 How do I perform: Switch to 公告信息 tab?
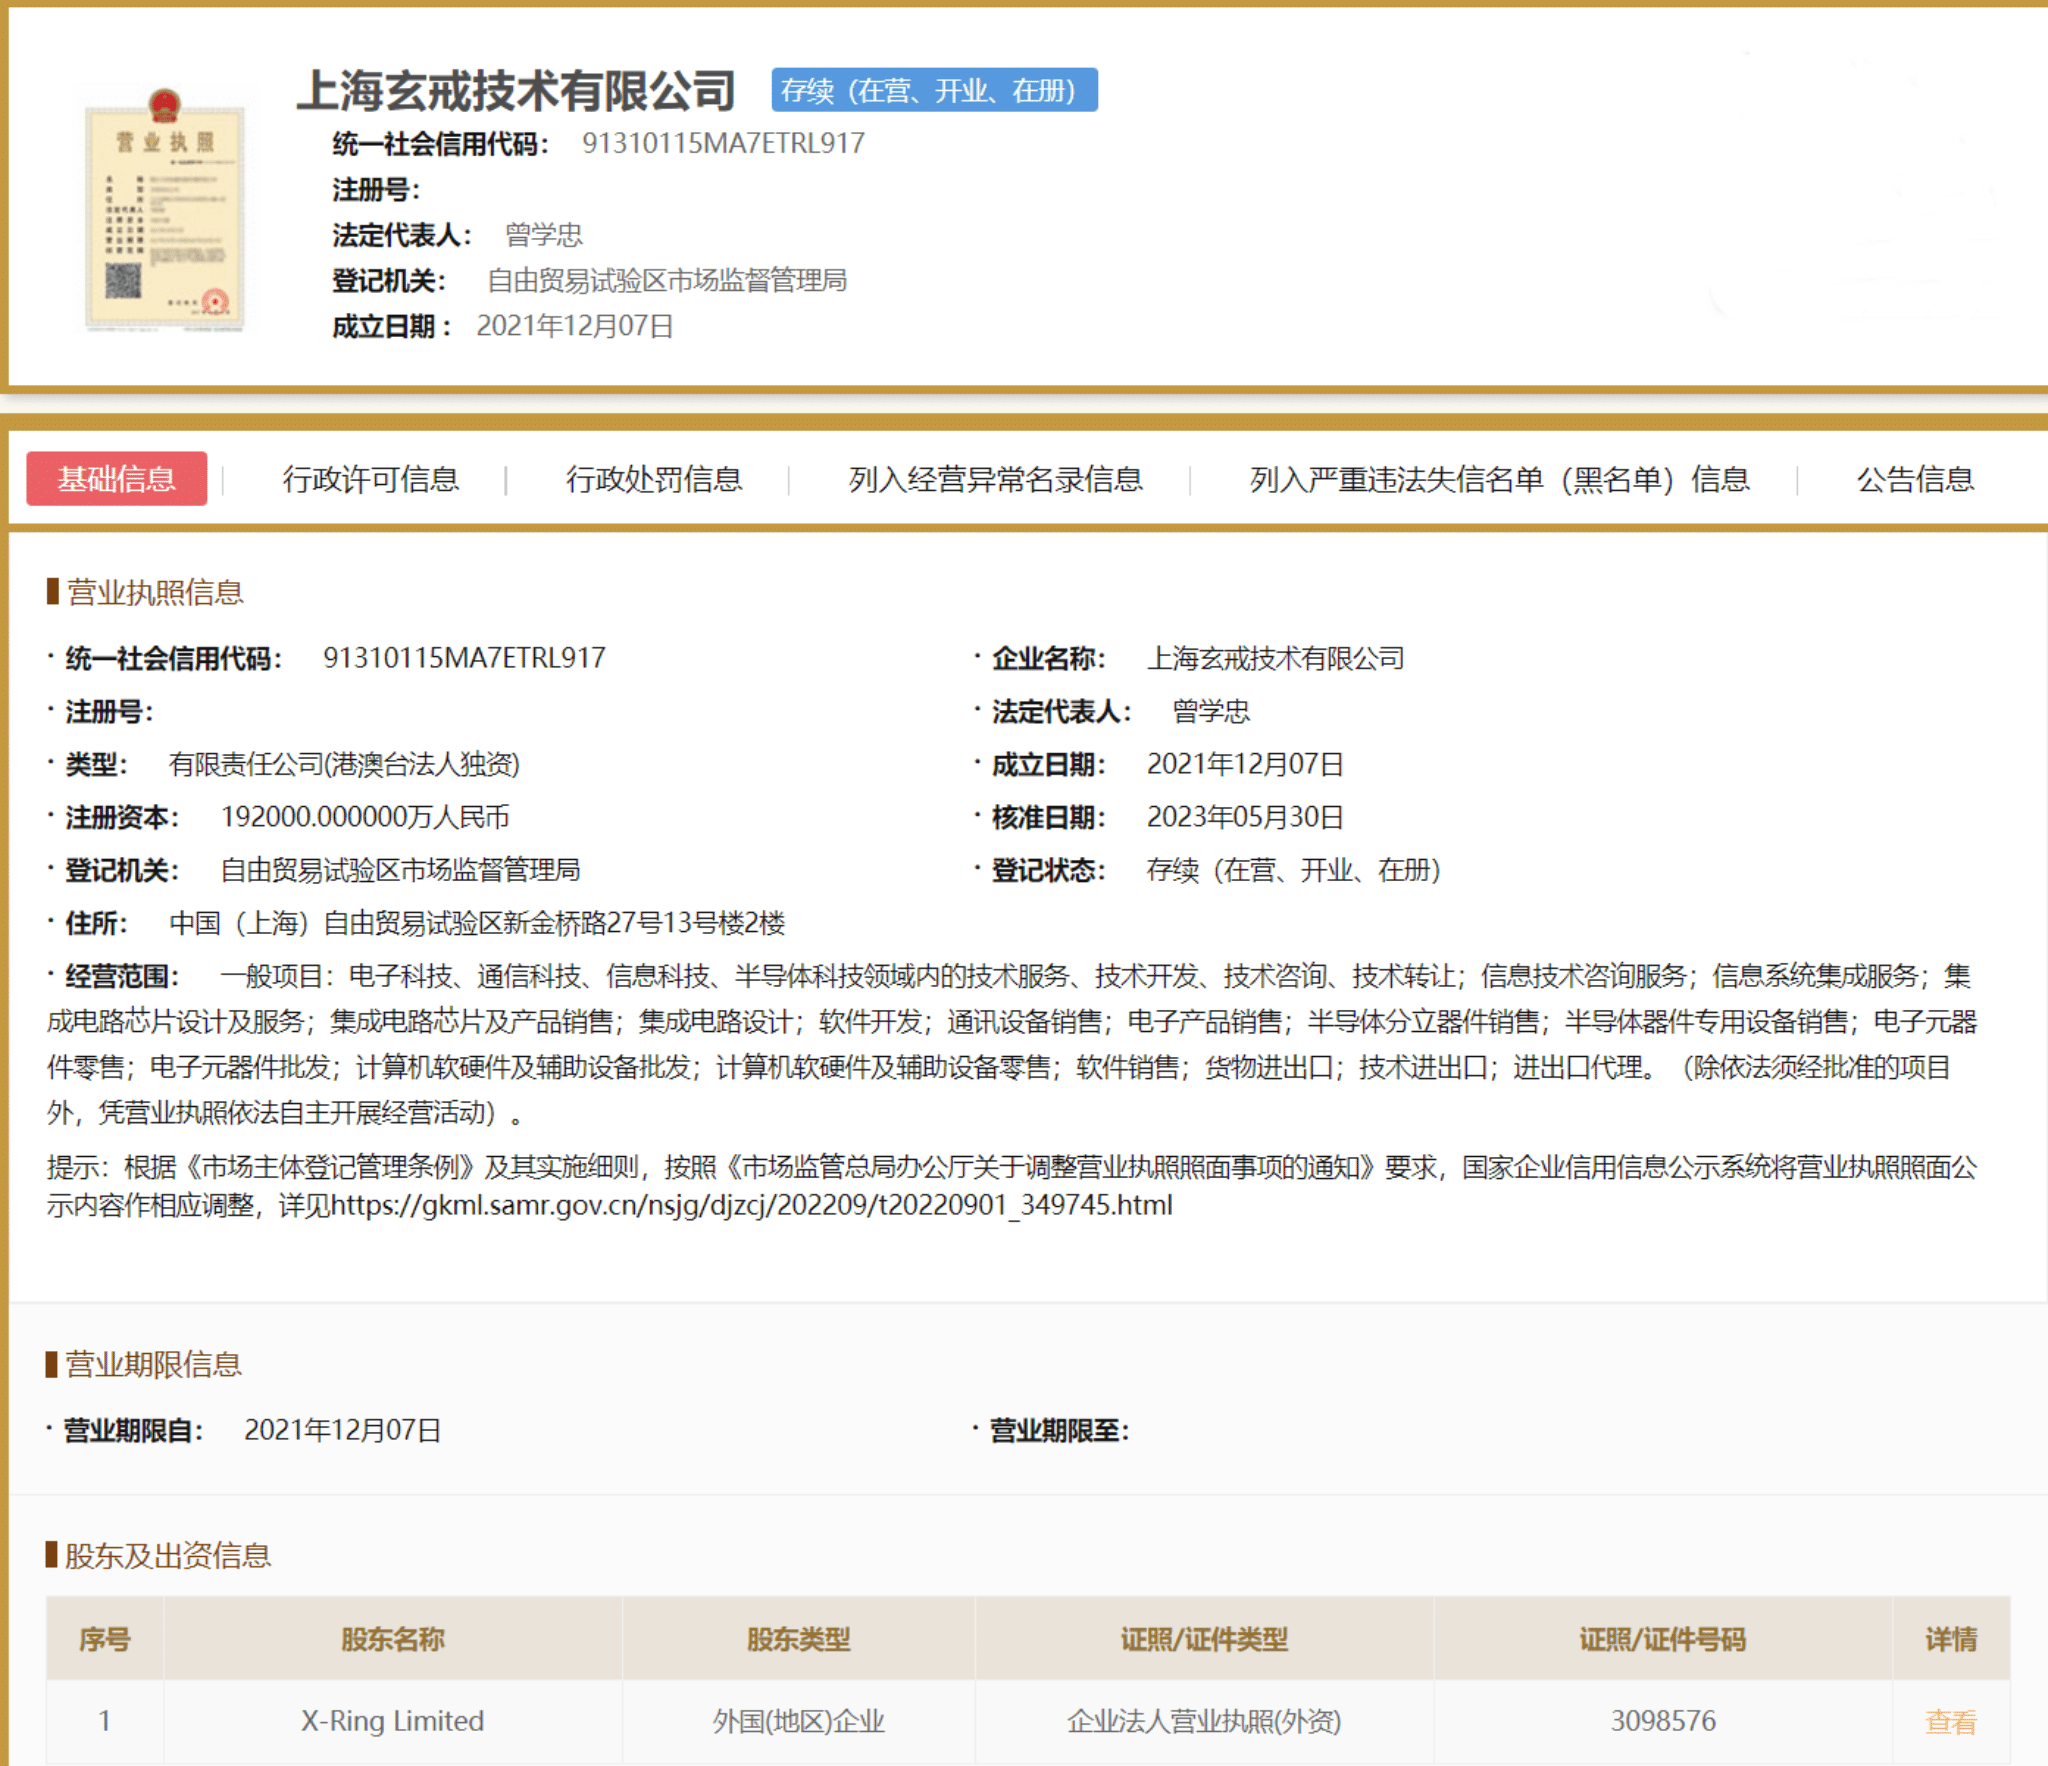[1914, 479]
